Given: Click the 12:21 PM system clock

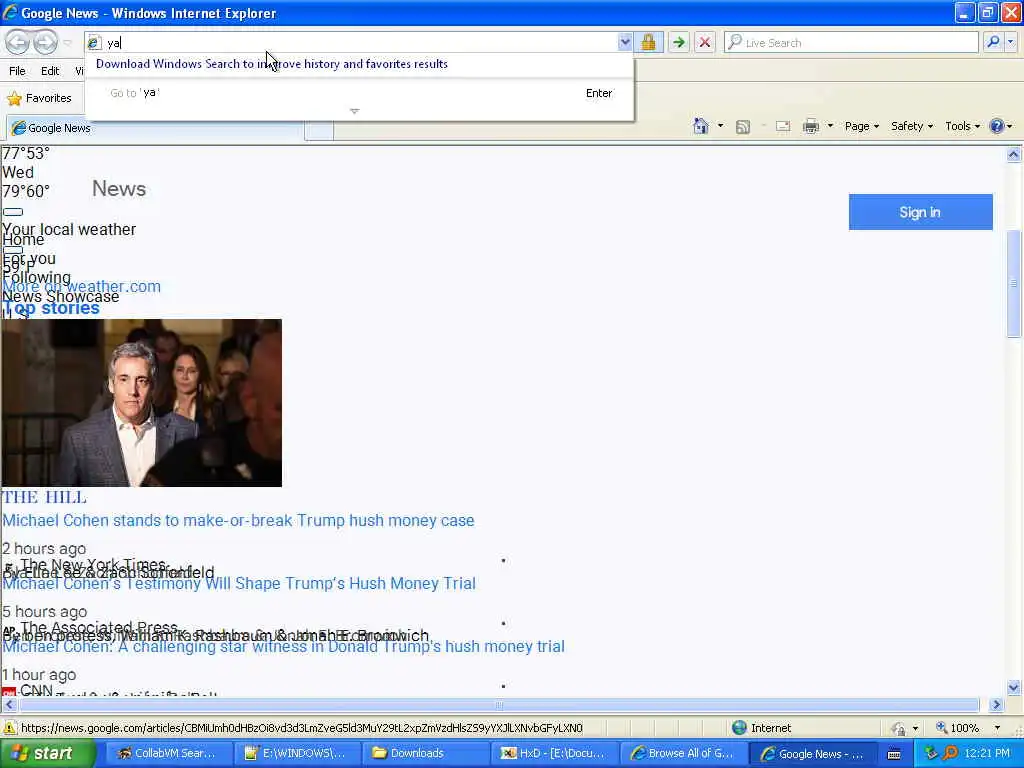Looking at the screenshot, I should (987, 754).
